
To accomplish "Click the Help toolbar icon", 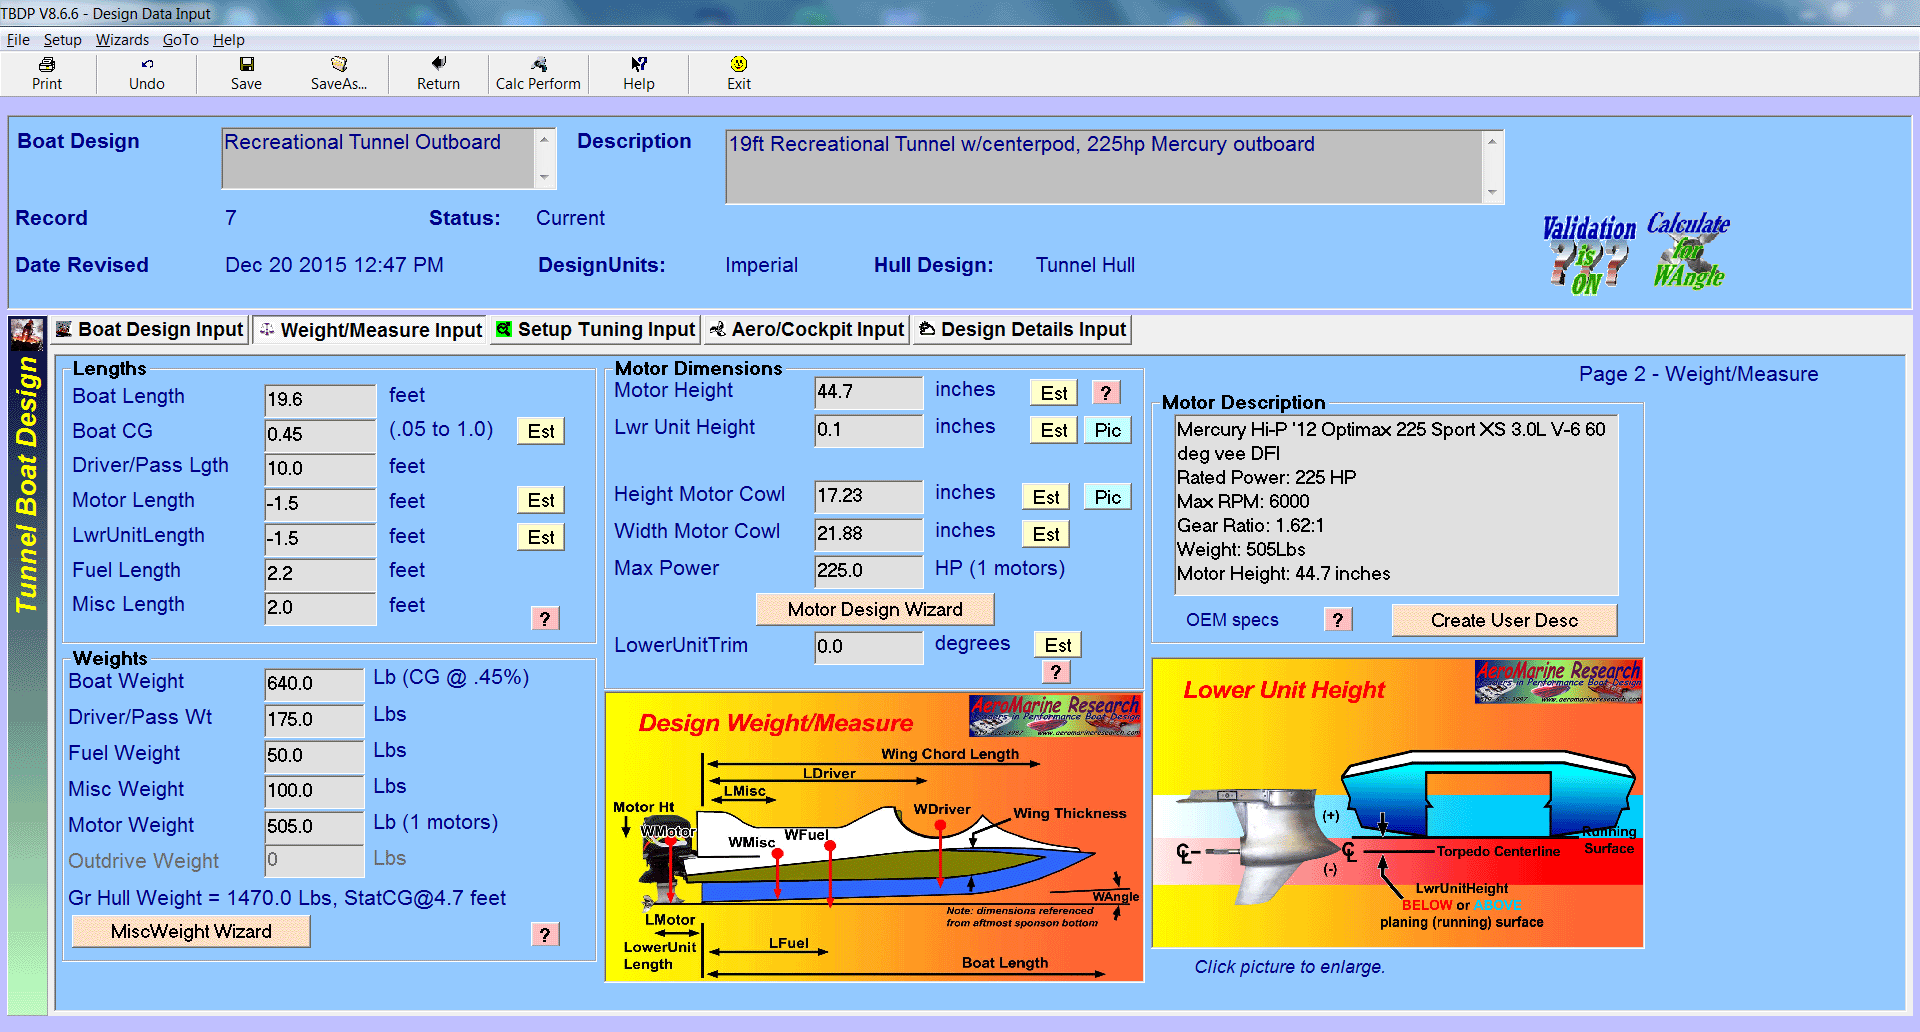I will pyautogui.click(x=639, y=74).
